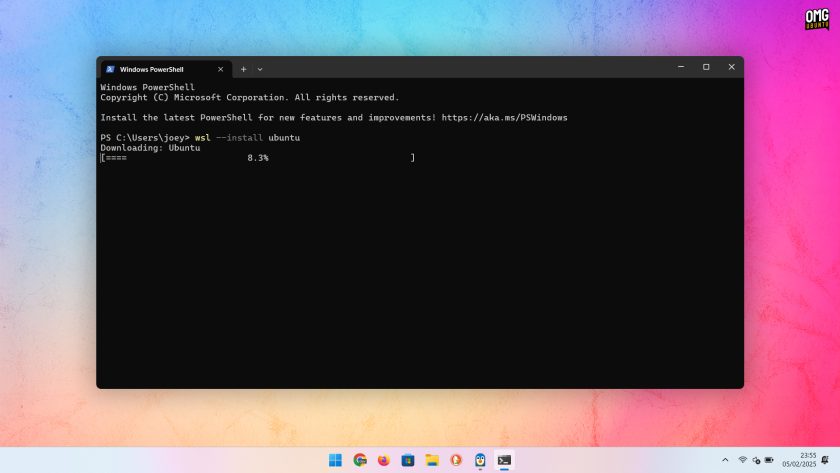Open a new terminal tab
The width and height of the screenshot is (840, 473).
243,69
